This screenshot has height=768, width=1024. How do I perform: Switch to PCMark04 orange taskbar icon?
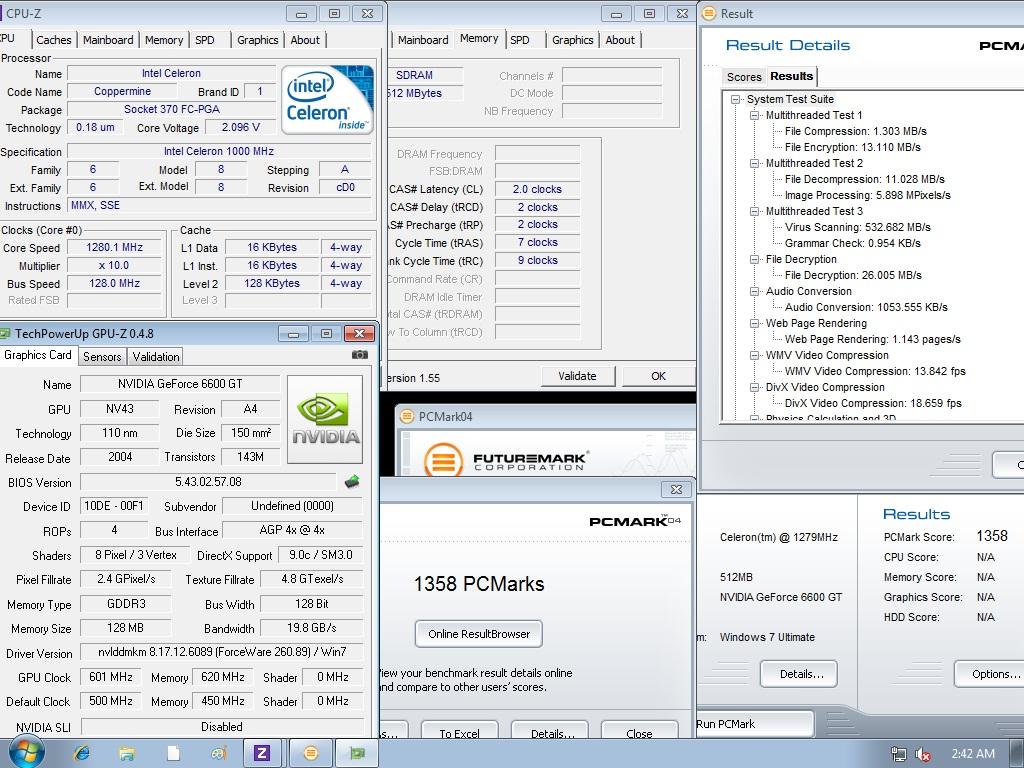pos(311,753)
